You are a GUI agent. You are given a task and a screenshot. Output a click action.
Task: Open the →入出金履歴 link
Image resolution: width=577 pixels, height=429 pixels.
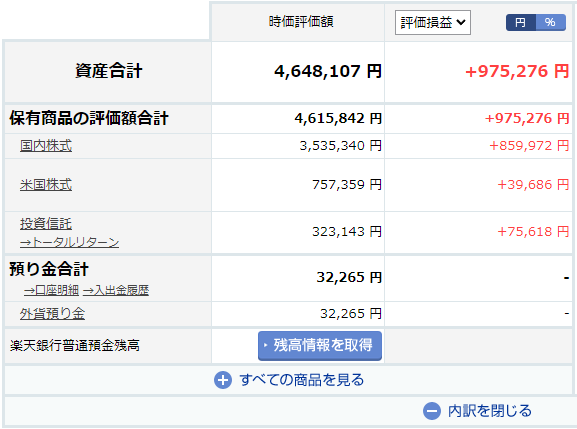click(x=116, y=290)
